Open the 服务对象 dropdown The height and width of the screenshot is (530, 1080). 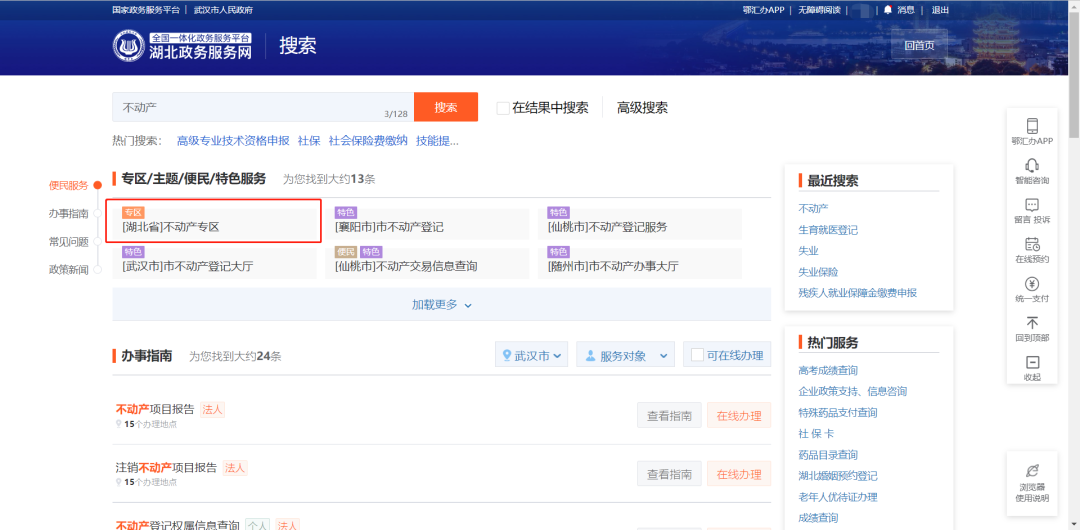click(x=624, y=355)
